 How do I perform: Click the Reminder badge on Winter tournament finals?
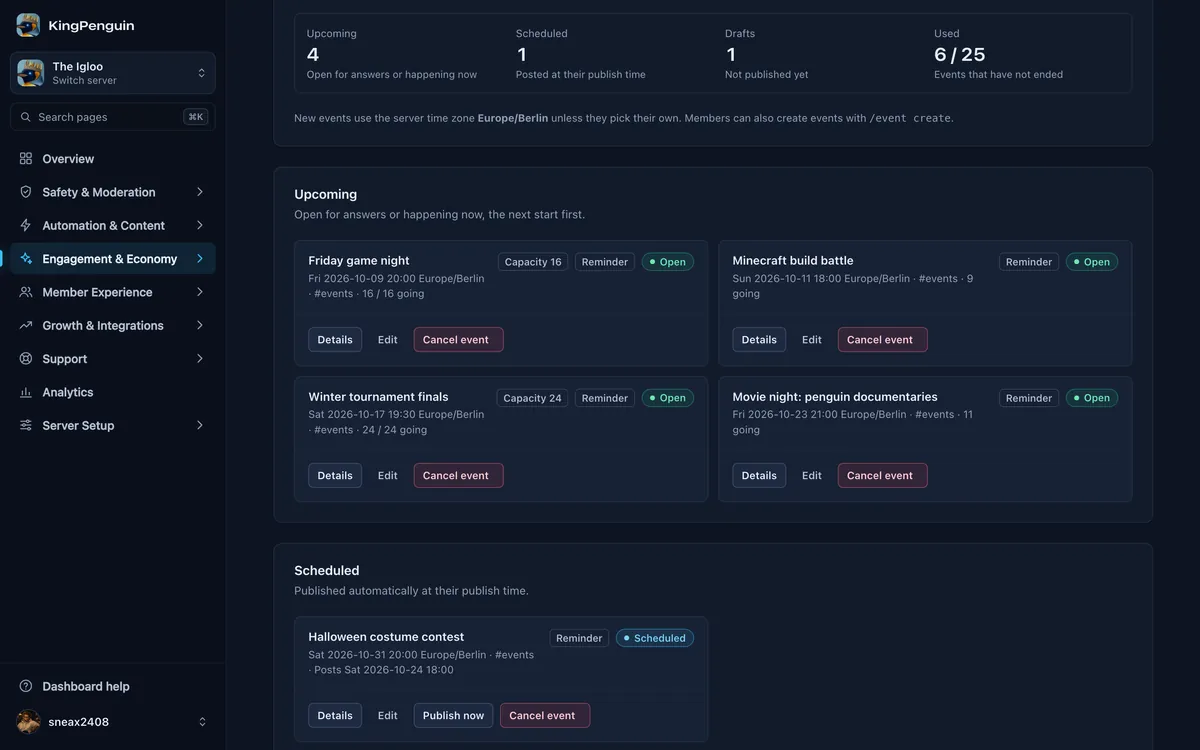click(605, 398)
